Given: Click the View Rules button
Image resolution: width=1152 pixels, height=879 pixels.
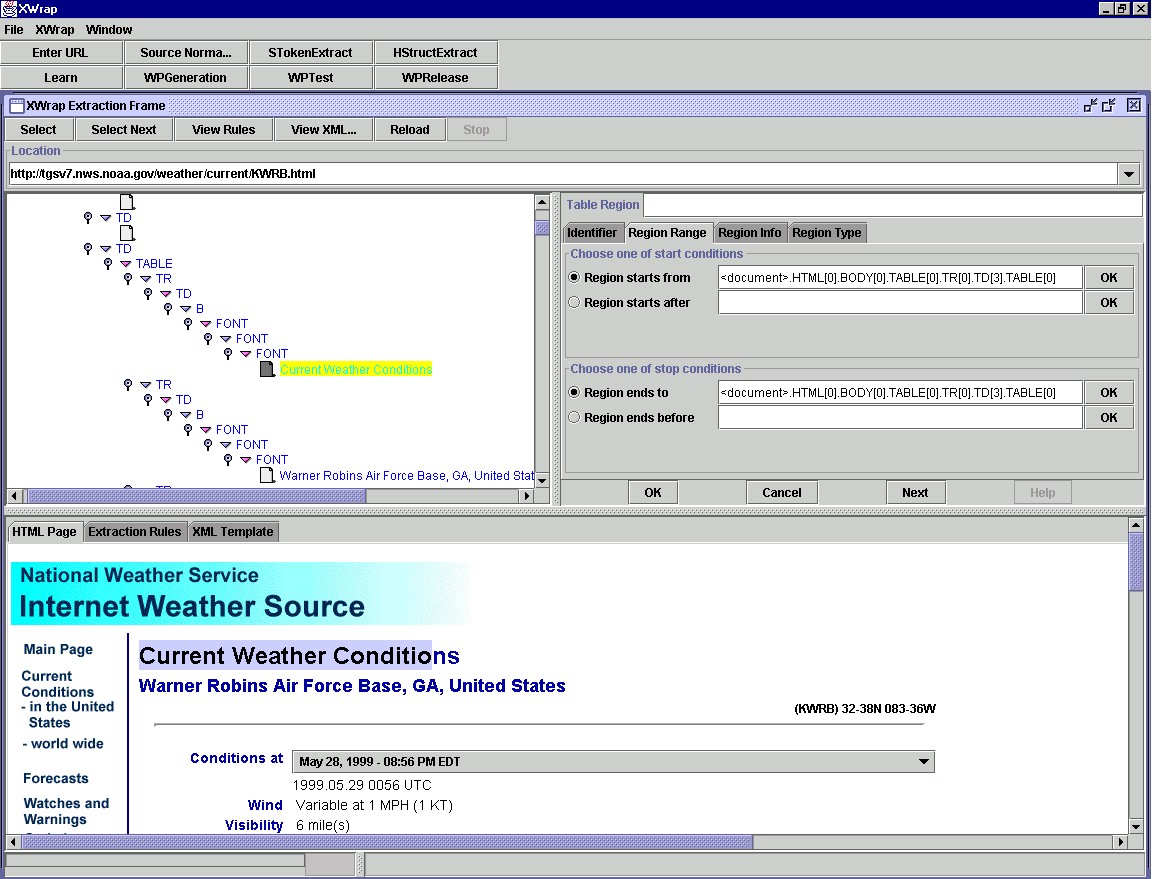Looking at the screenshot, I should pos(223,130).
